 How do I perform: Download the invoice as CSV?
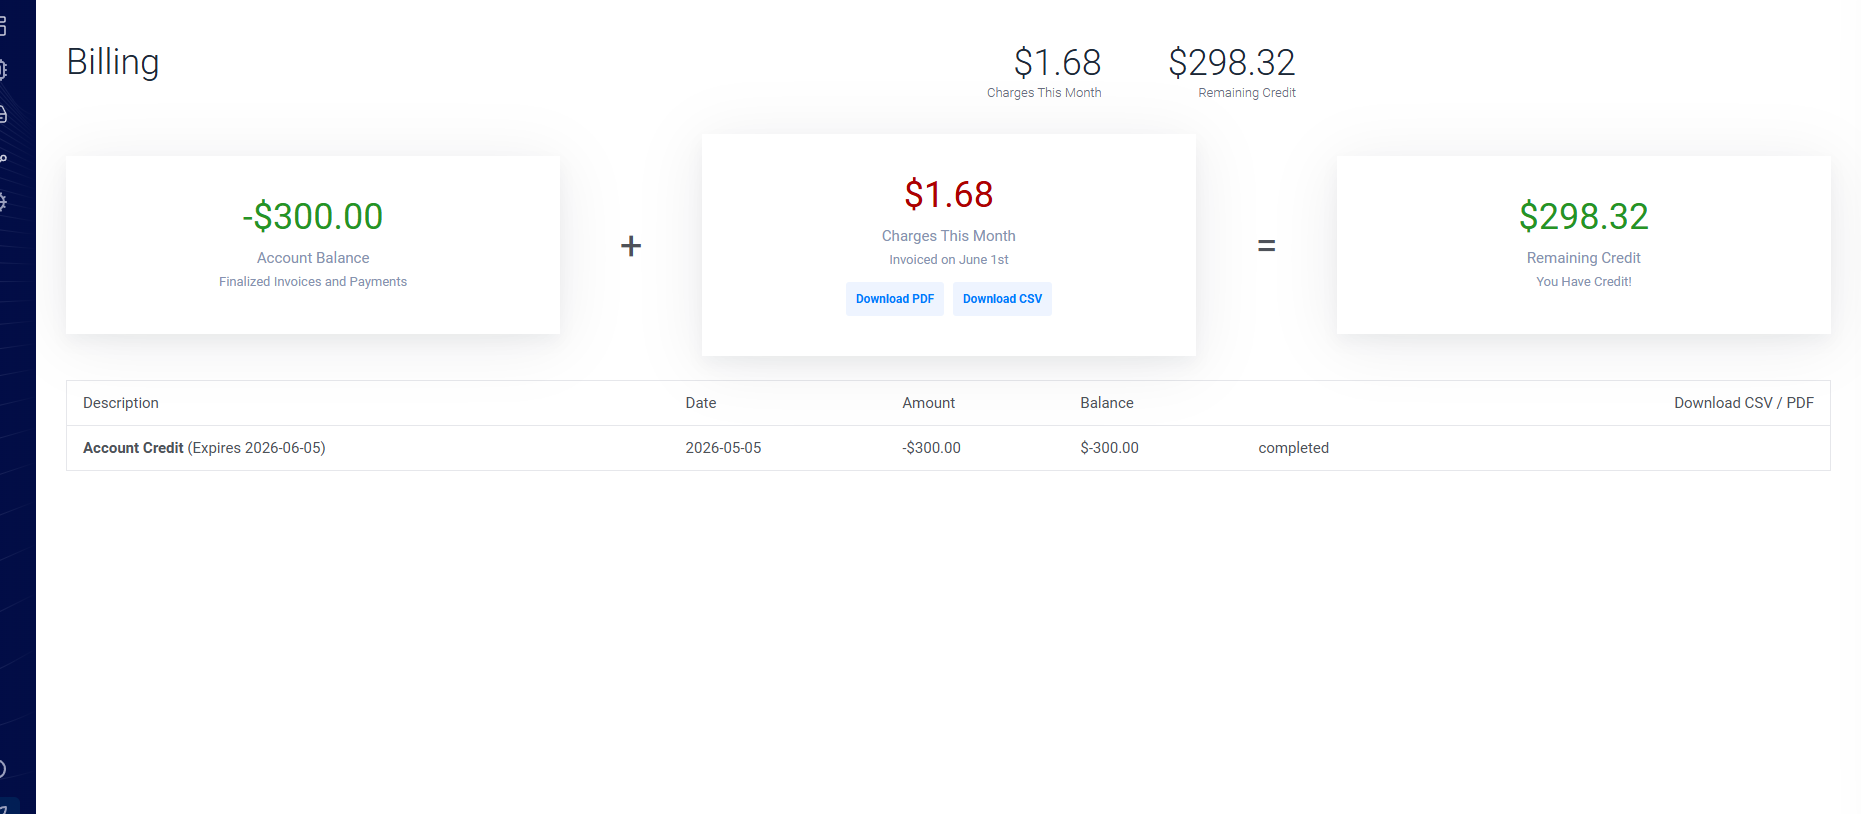click(x=1002, y=299)
